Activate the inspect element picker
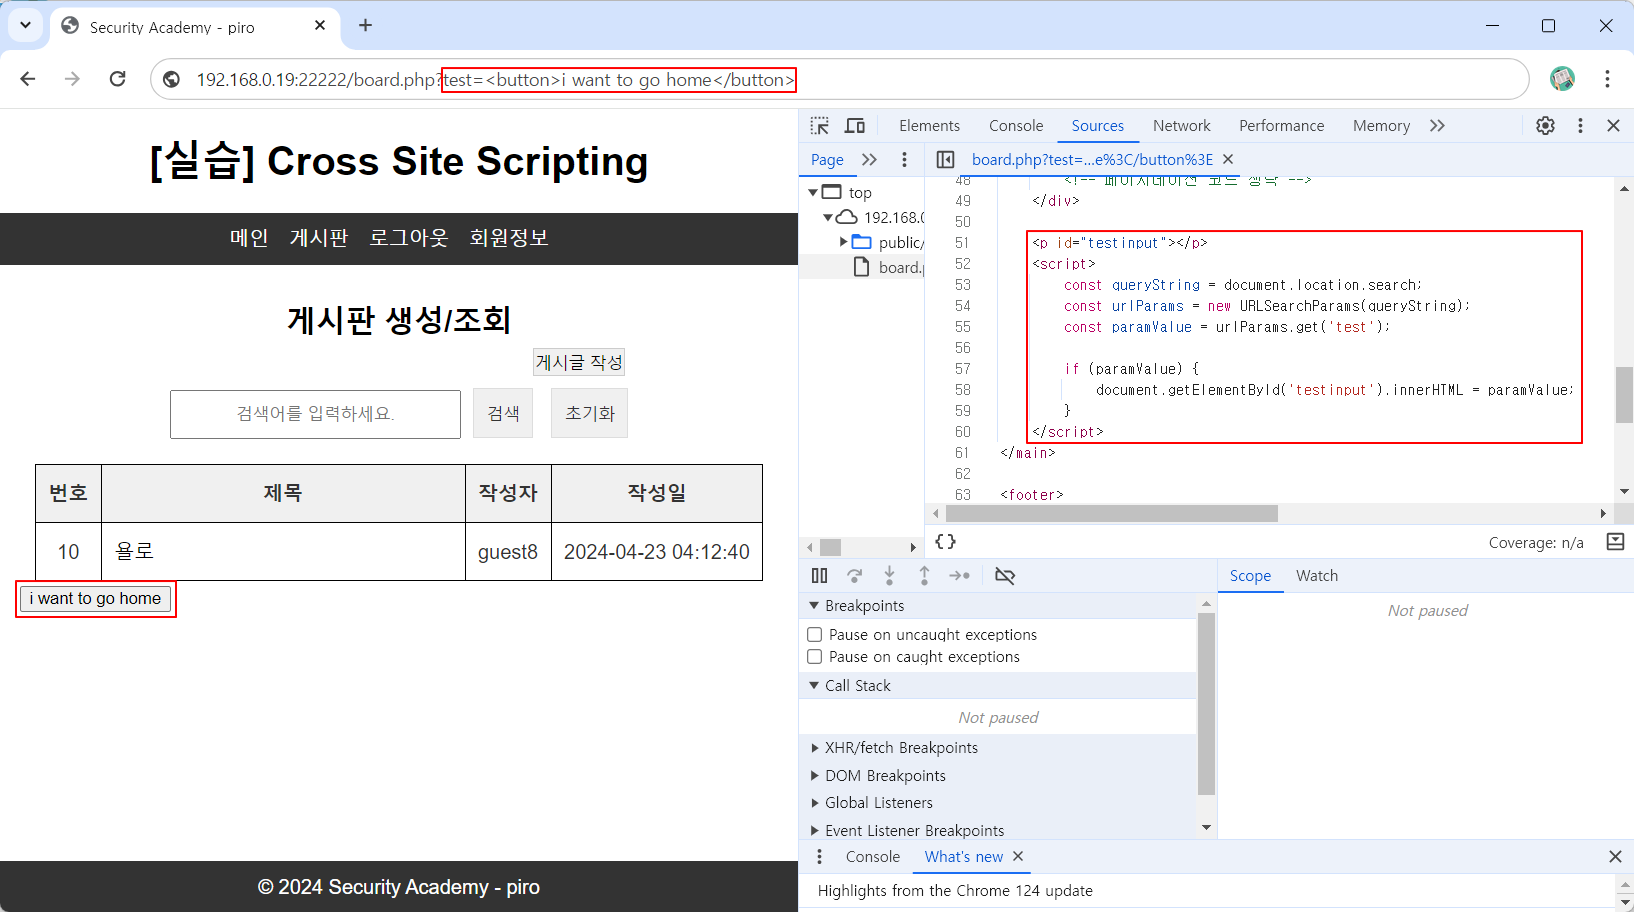1634x912 pixels. pos(820,126)
